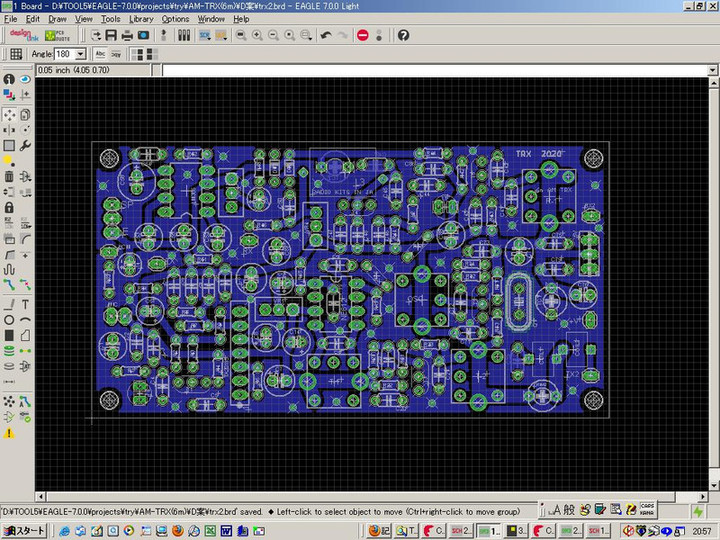The width and height of the screenshot is (720, 540).
Task: Click the Errors warning triangle icon
Action: point(9,433)
